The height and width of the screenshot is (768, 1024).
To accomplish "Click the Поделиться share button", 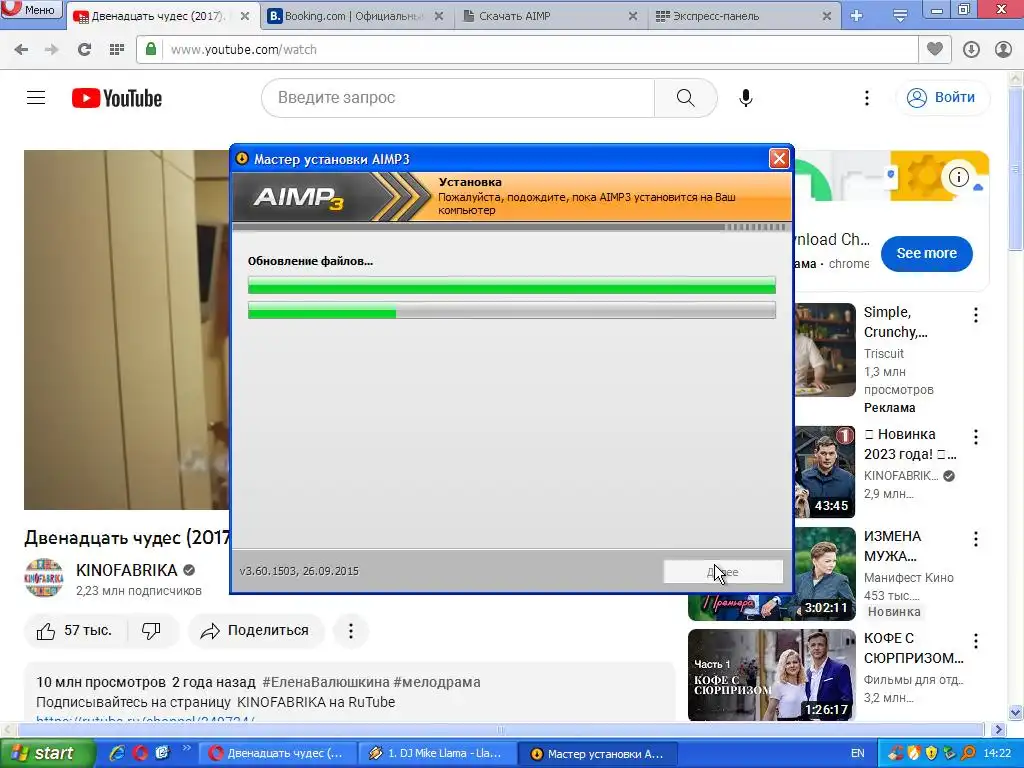I will point(255,631).
